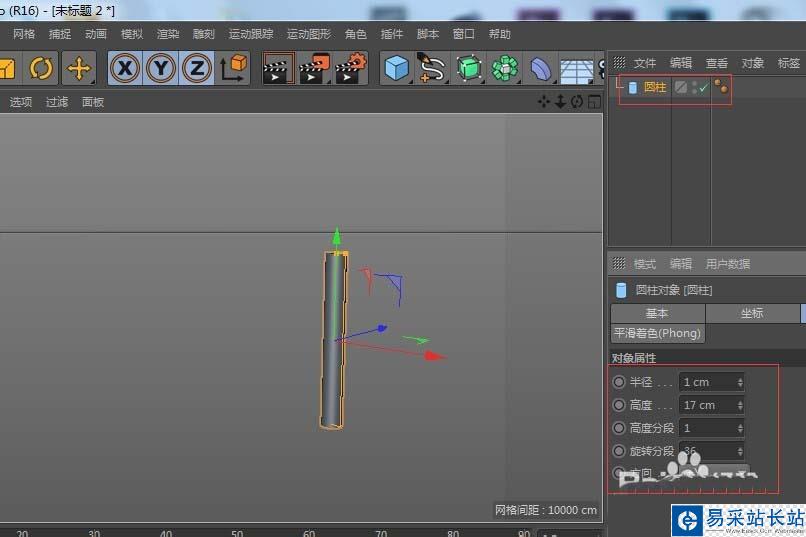Image resolution: width=806 pixels, height=537 pixels.
Task: Open the 运动跟踪 menu
Action: (251, 34)
